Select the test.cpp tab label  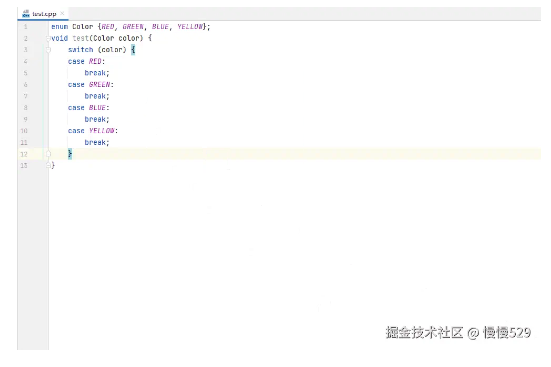(x=44, y=14)
